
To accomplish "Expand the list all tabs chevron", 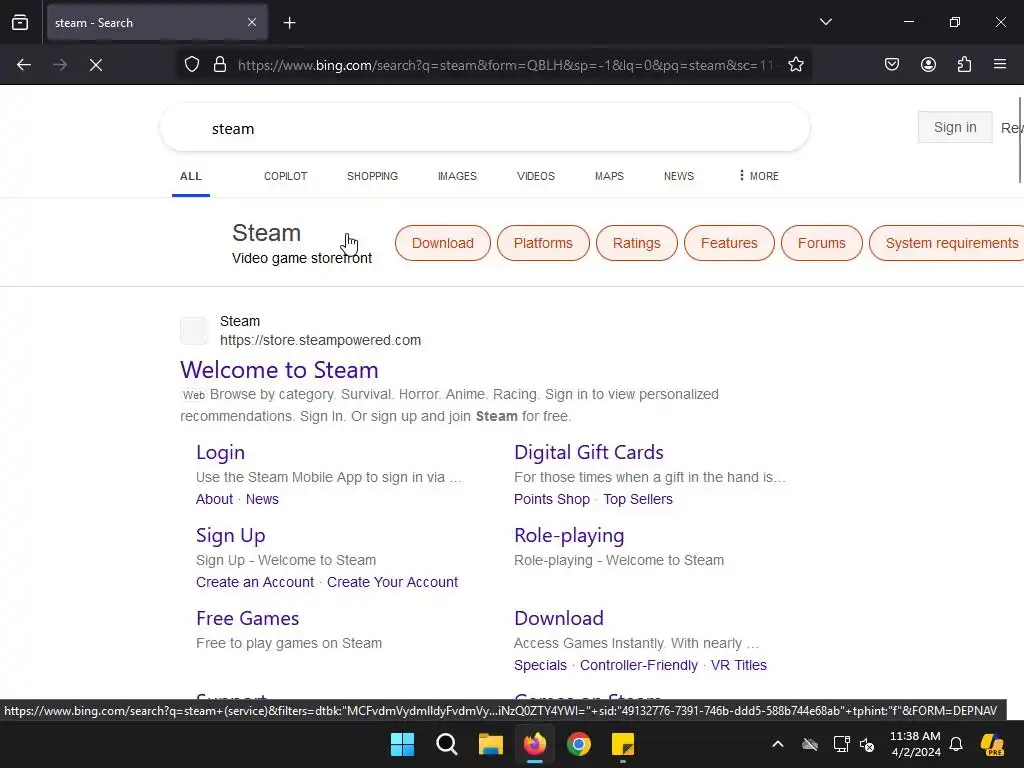I will pyautogui.click(x=825, y=22).
